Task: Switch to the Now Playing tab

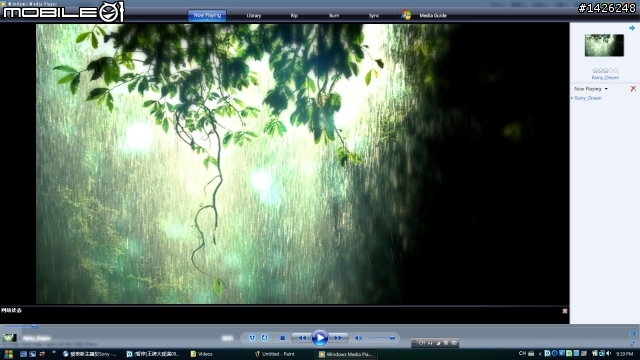Action: pyautogui.click(x=207, y=16)
